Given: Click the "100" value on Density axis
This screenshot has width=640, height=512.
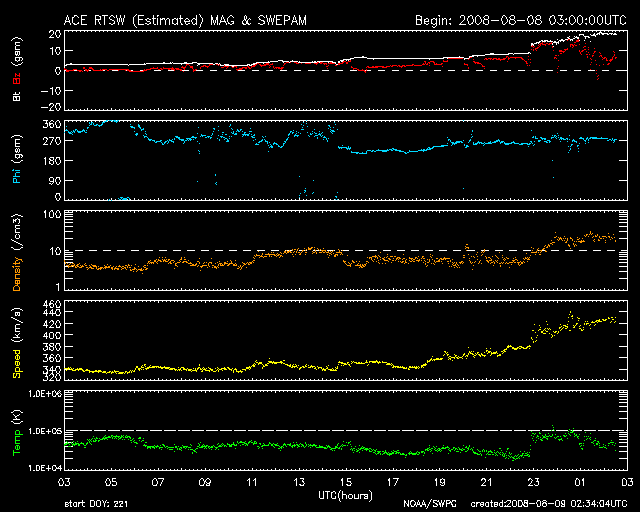Looking at the screenshot, I should coord(53,214).
